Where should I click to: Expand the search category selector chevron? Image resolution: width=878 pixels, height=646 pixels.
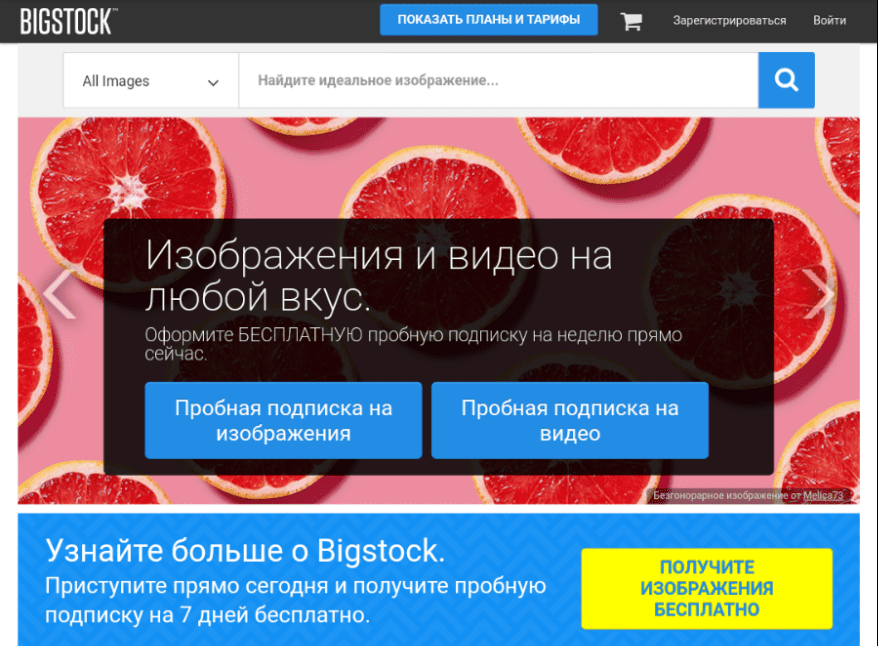[213, 81]
